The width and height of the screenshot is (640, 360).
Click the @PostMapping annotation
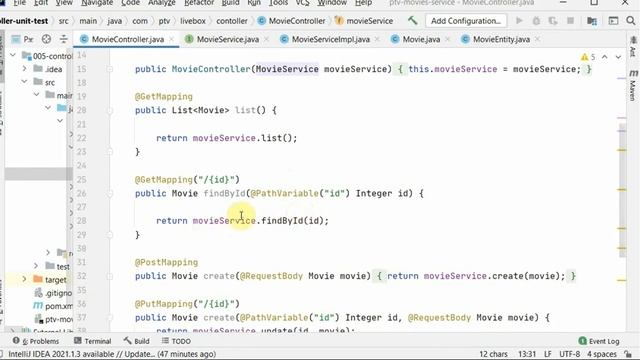pos(167,262)
